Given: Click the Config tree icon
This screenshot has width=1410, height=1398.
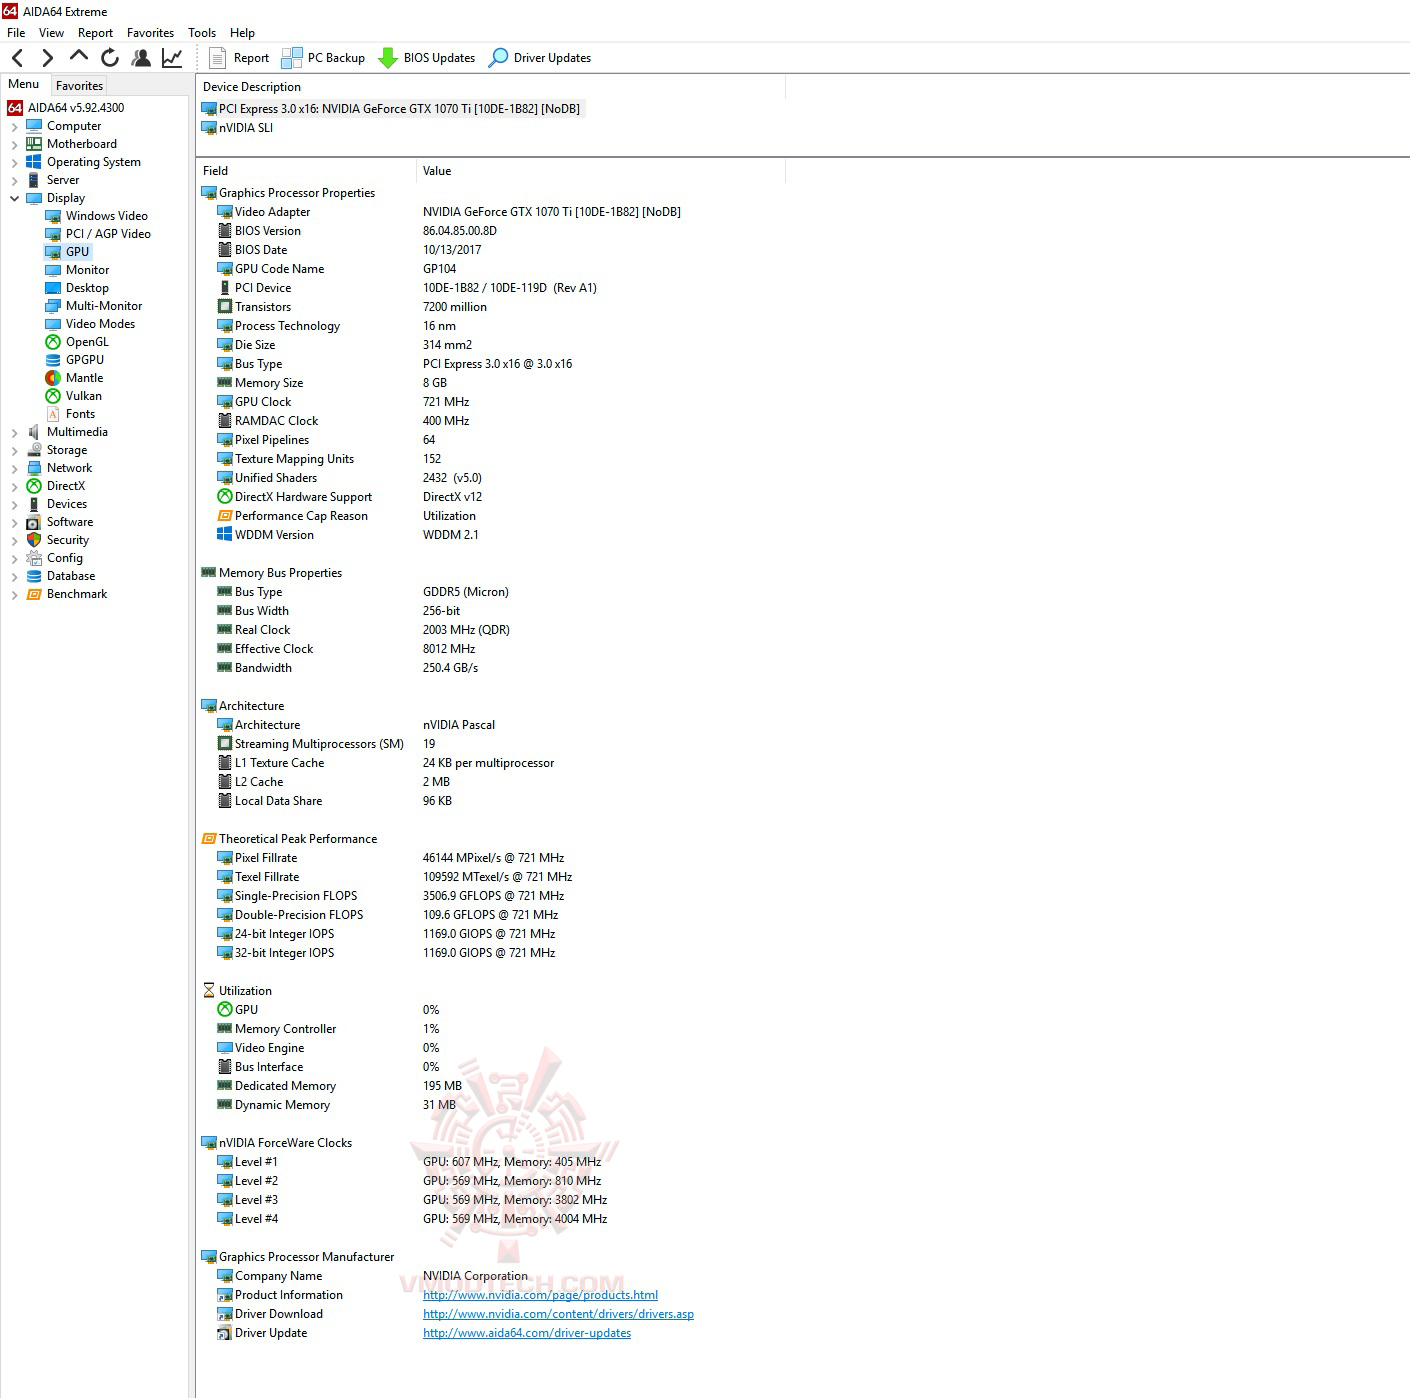Looking at the screenshot, I should coord(34,558).
